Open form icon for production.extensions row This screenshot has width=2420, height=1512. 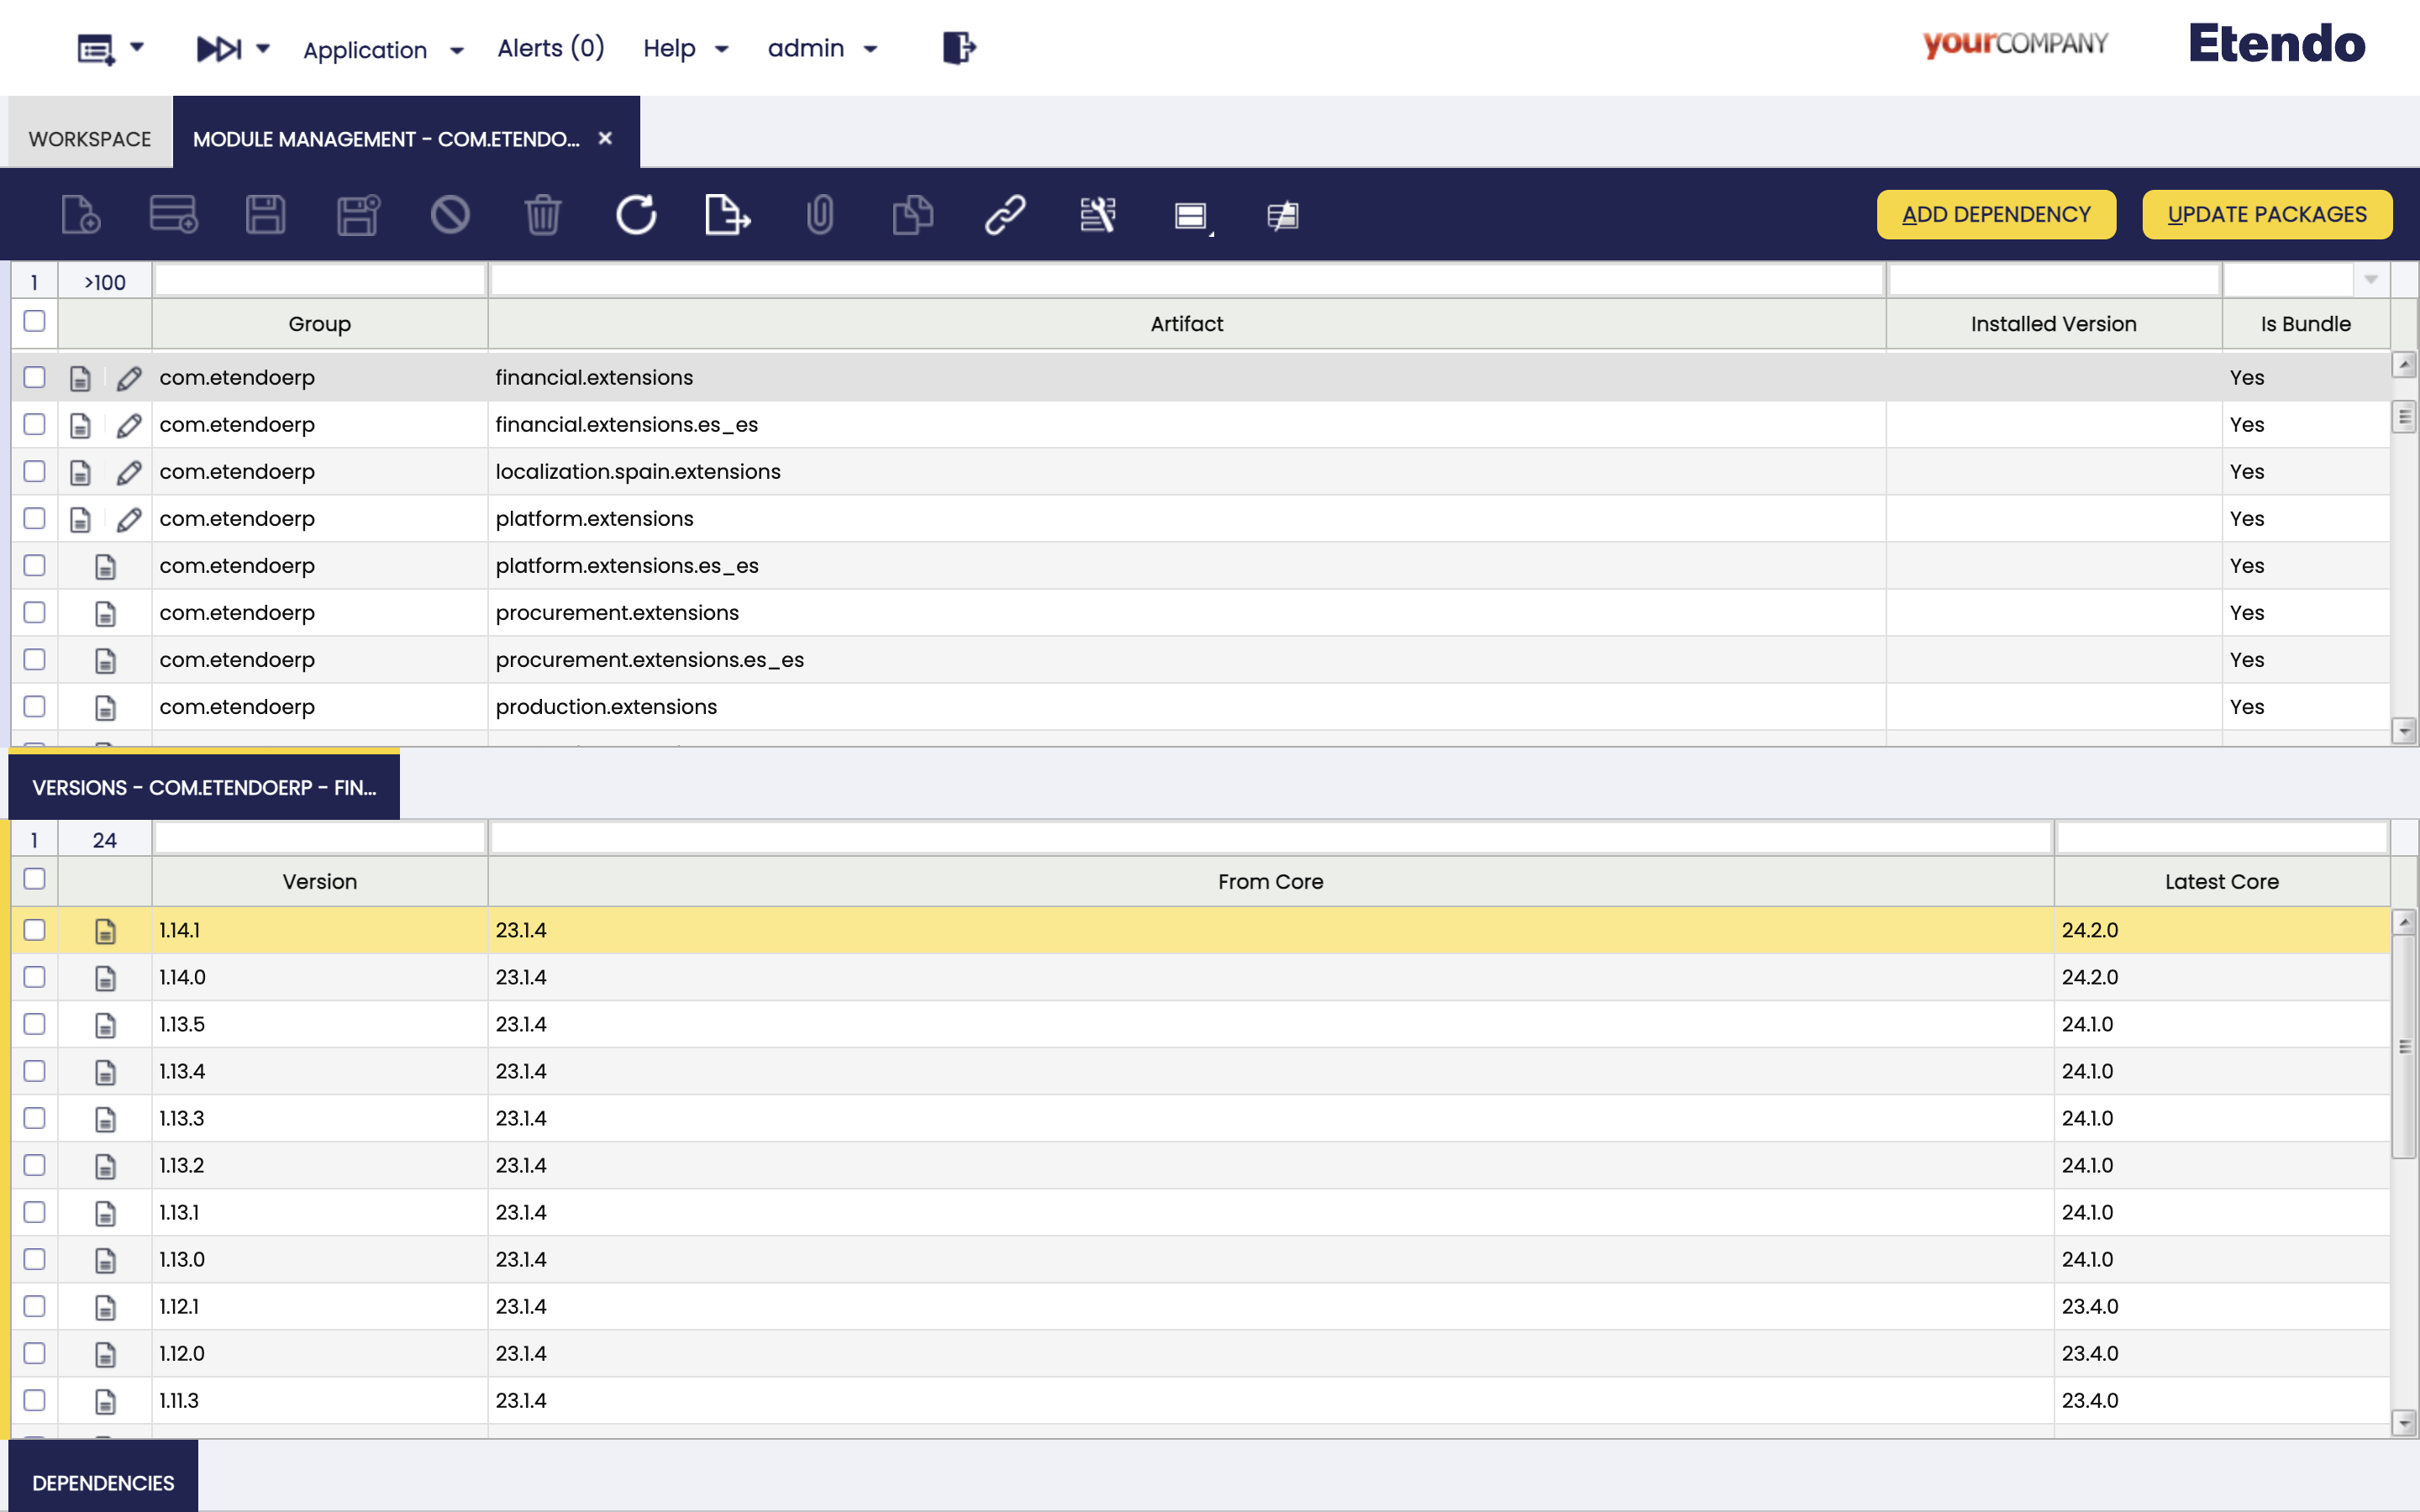point(105,707)
